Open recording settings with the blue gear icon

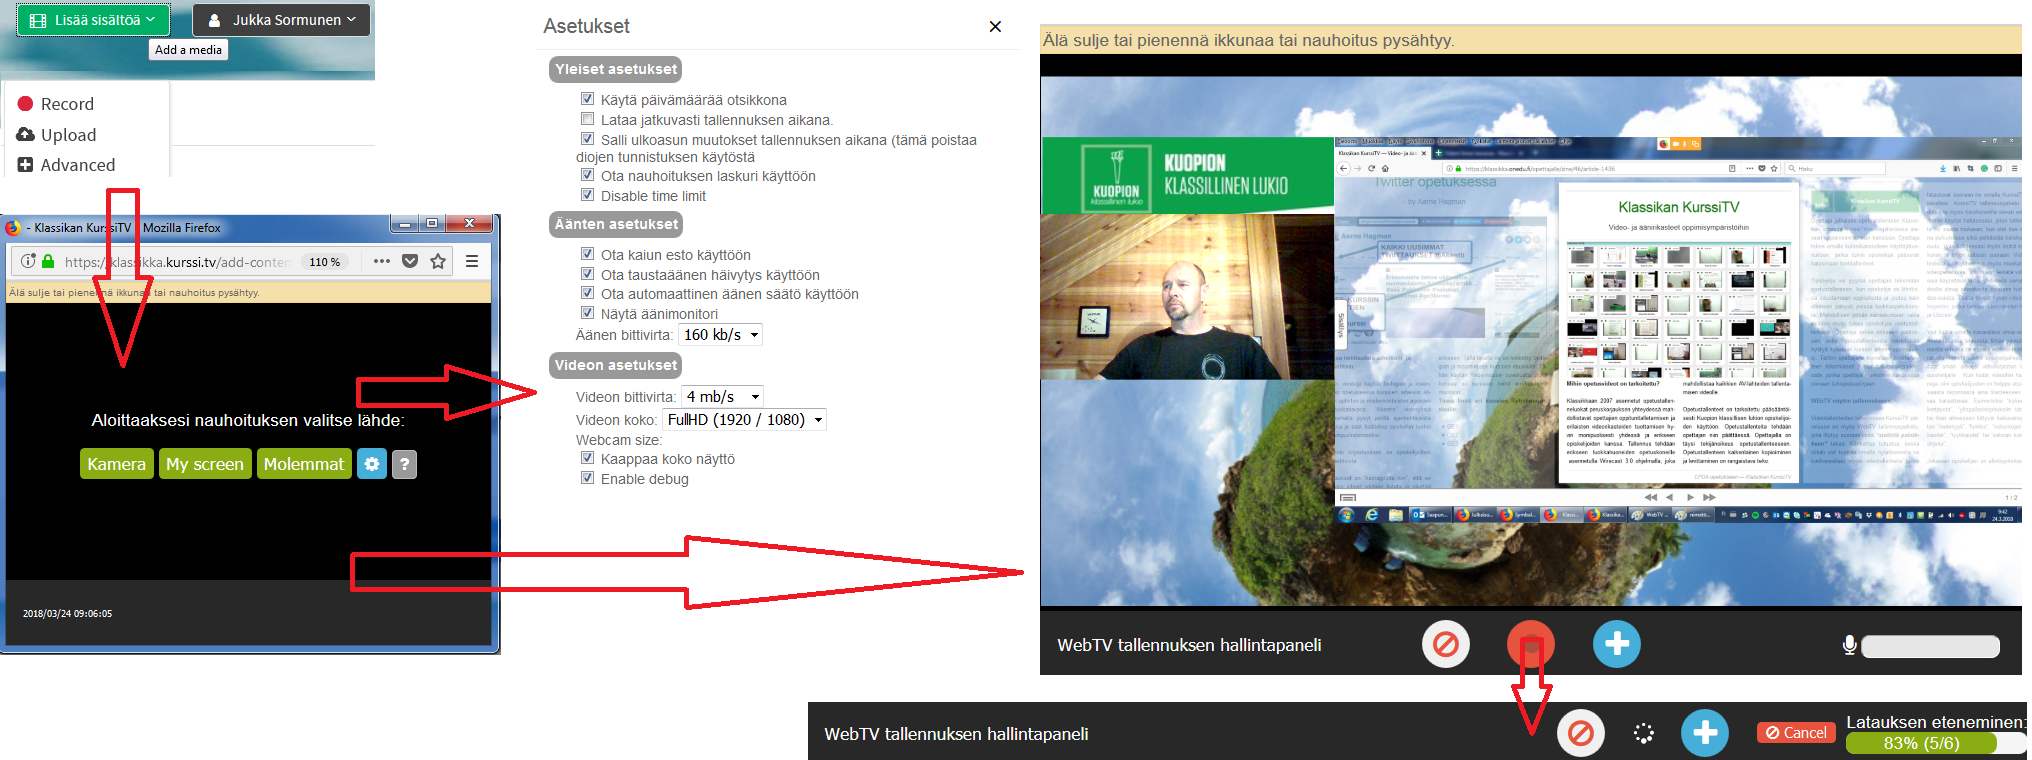pos(372,464)
